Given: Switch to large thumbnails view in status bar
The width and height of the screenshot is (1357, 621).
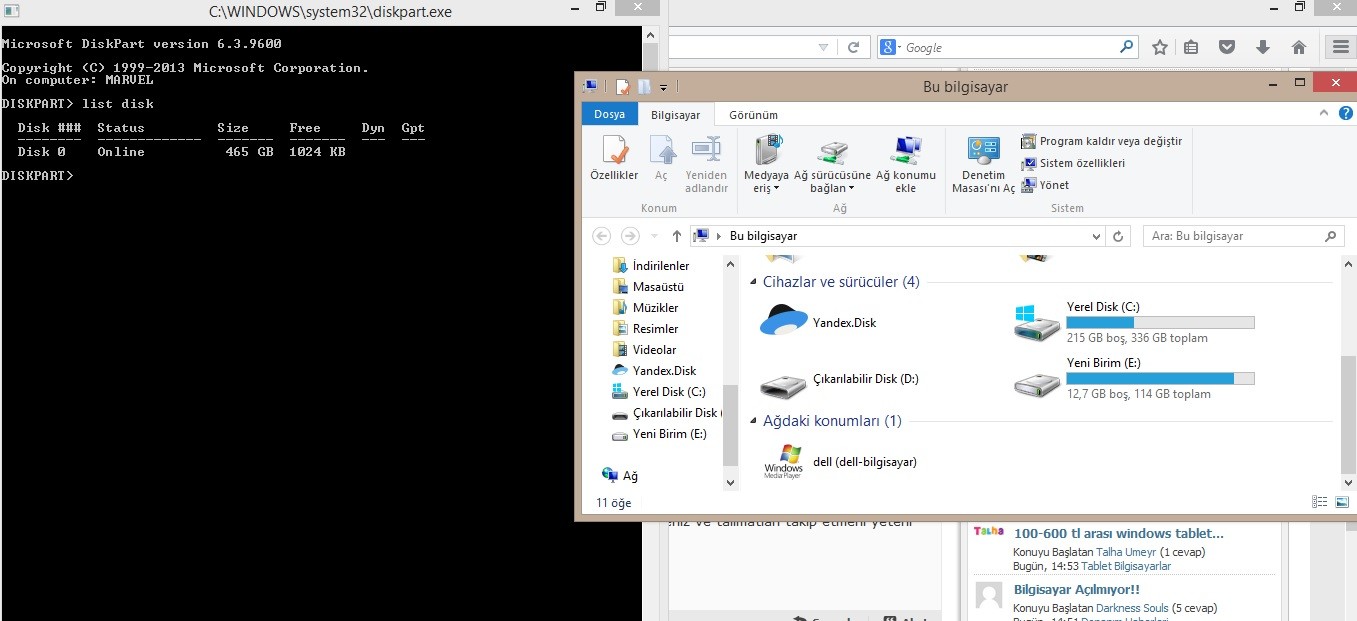Looking at the screenshot, I should point(1340,502).
